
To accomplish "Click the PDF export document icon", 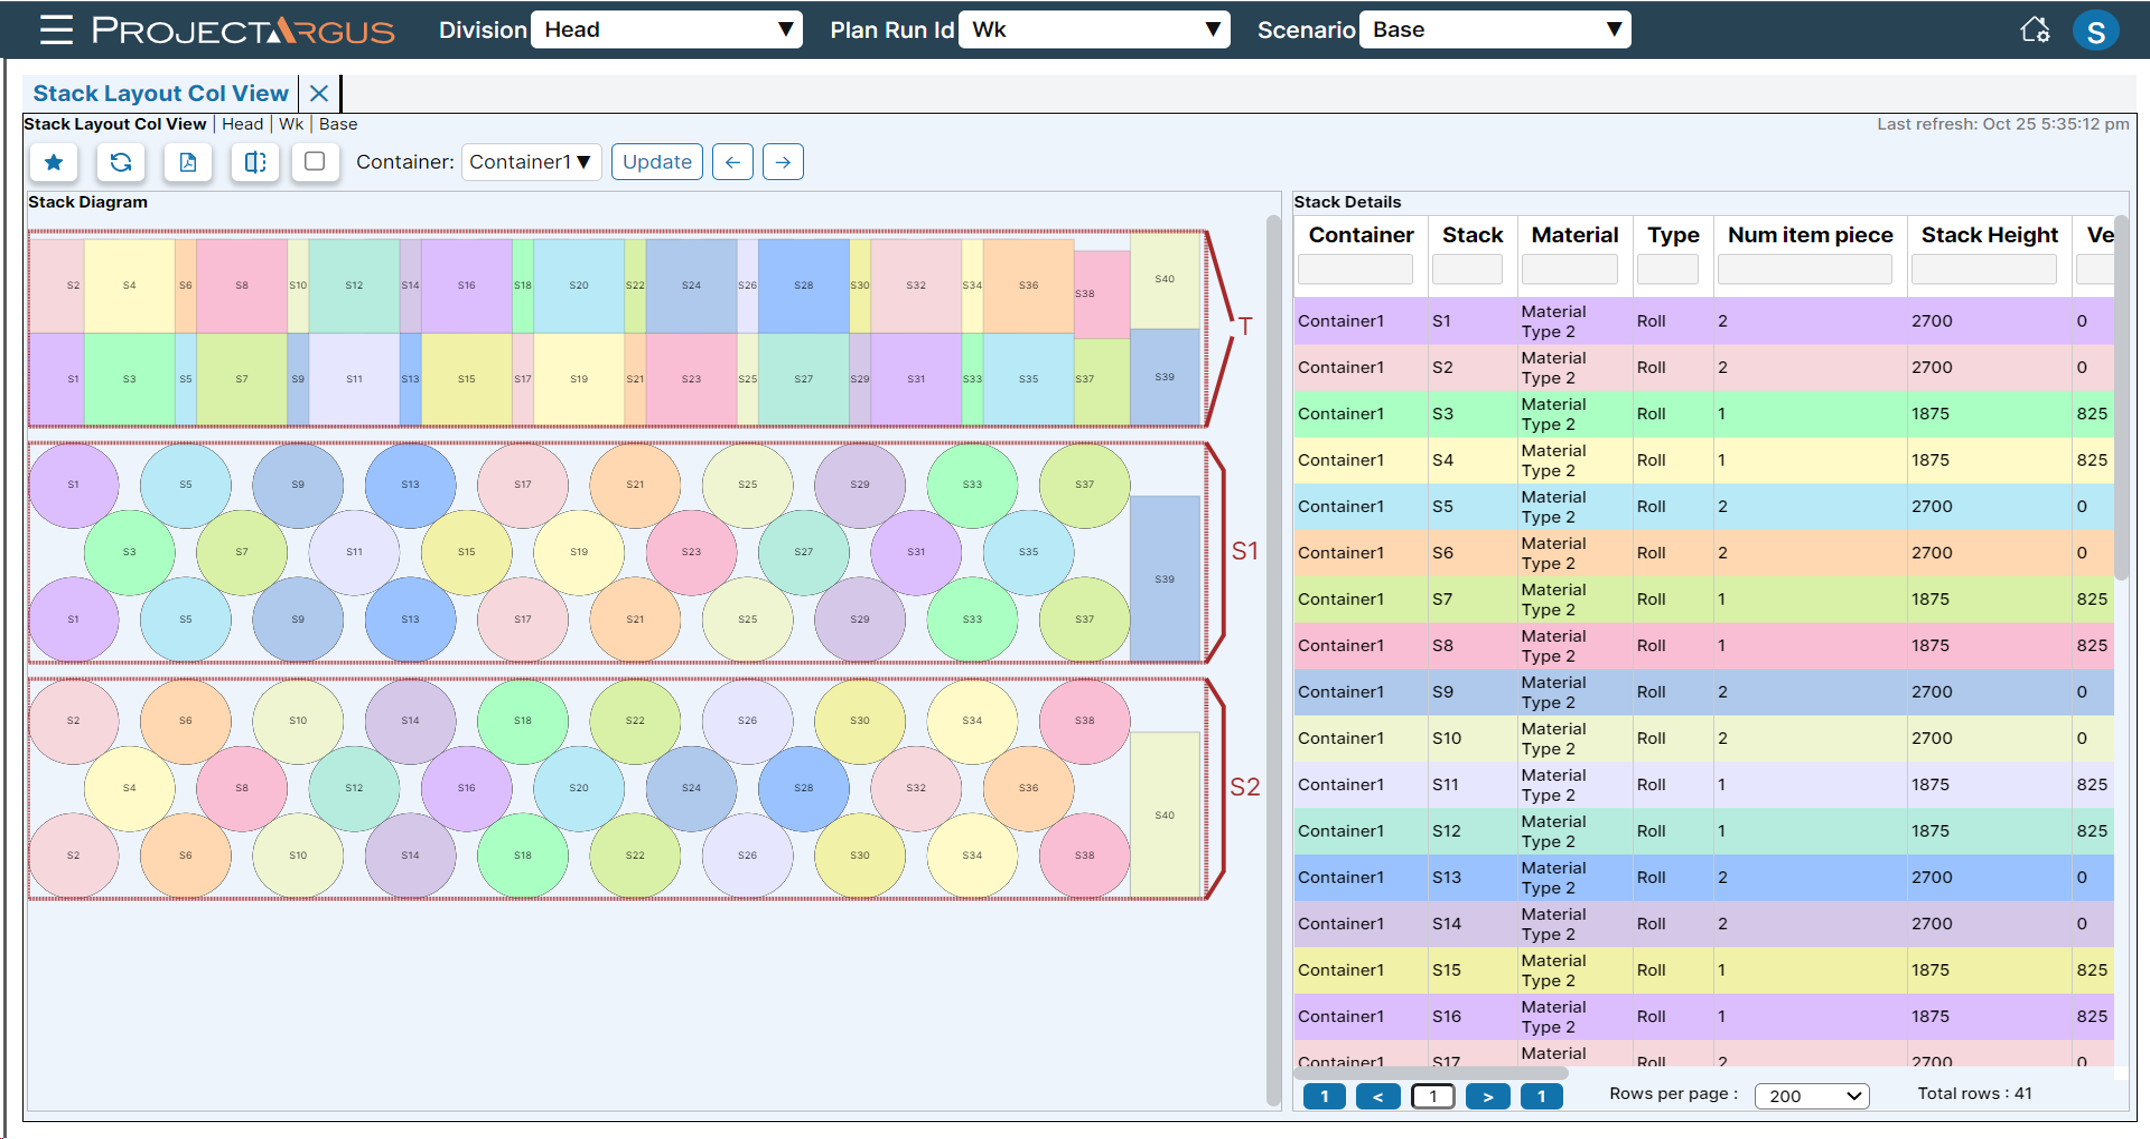I will click(188, 162).
